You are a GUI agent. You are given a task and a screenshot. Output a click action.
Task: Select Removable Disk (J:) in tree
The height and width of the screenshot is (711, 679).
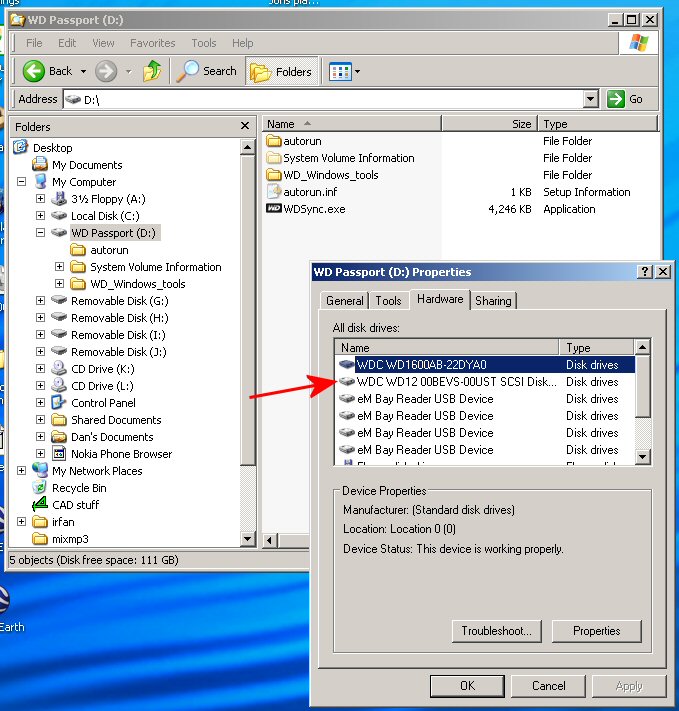(119, 351)
